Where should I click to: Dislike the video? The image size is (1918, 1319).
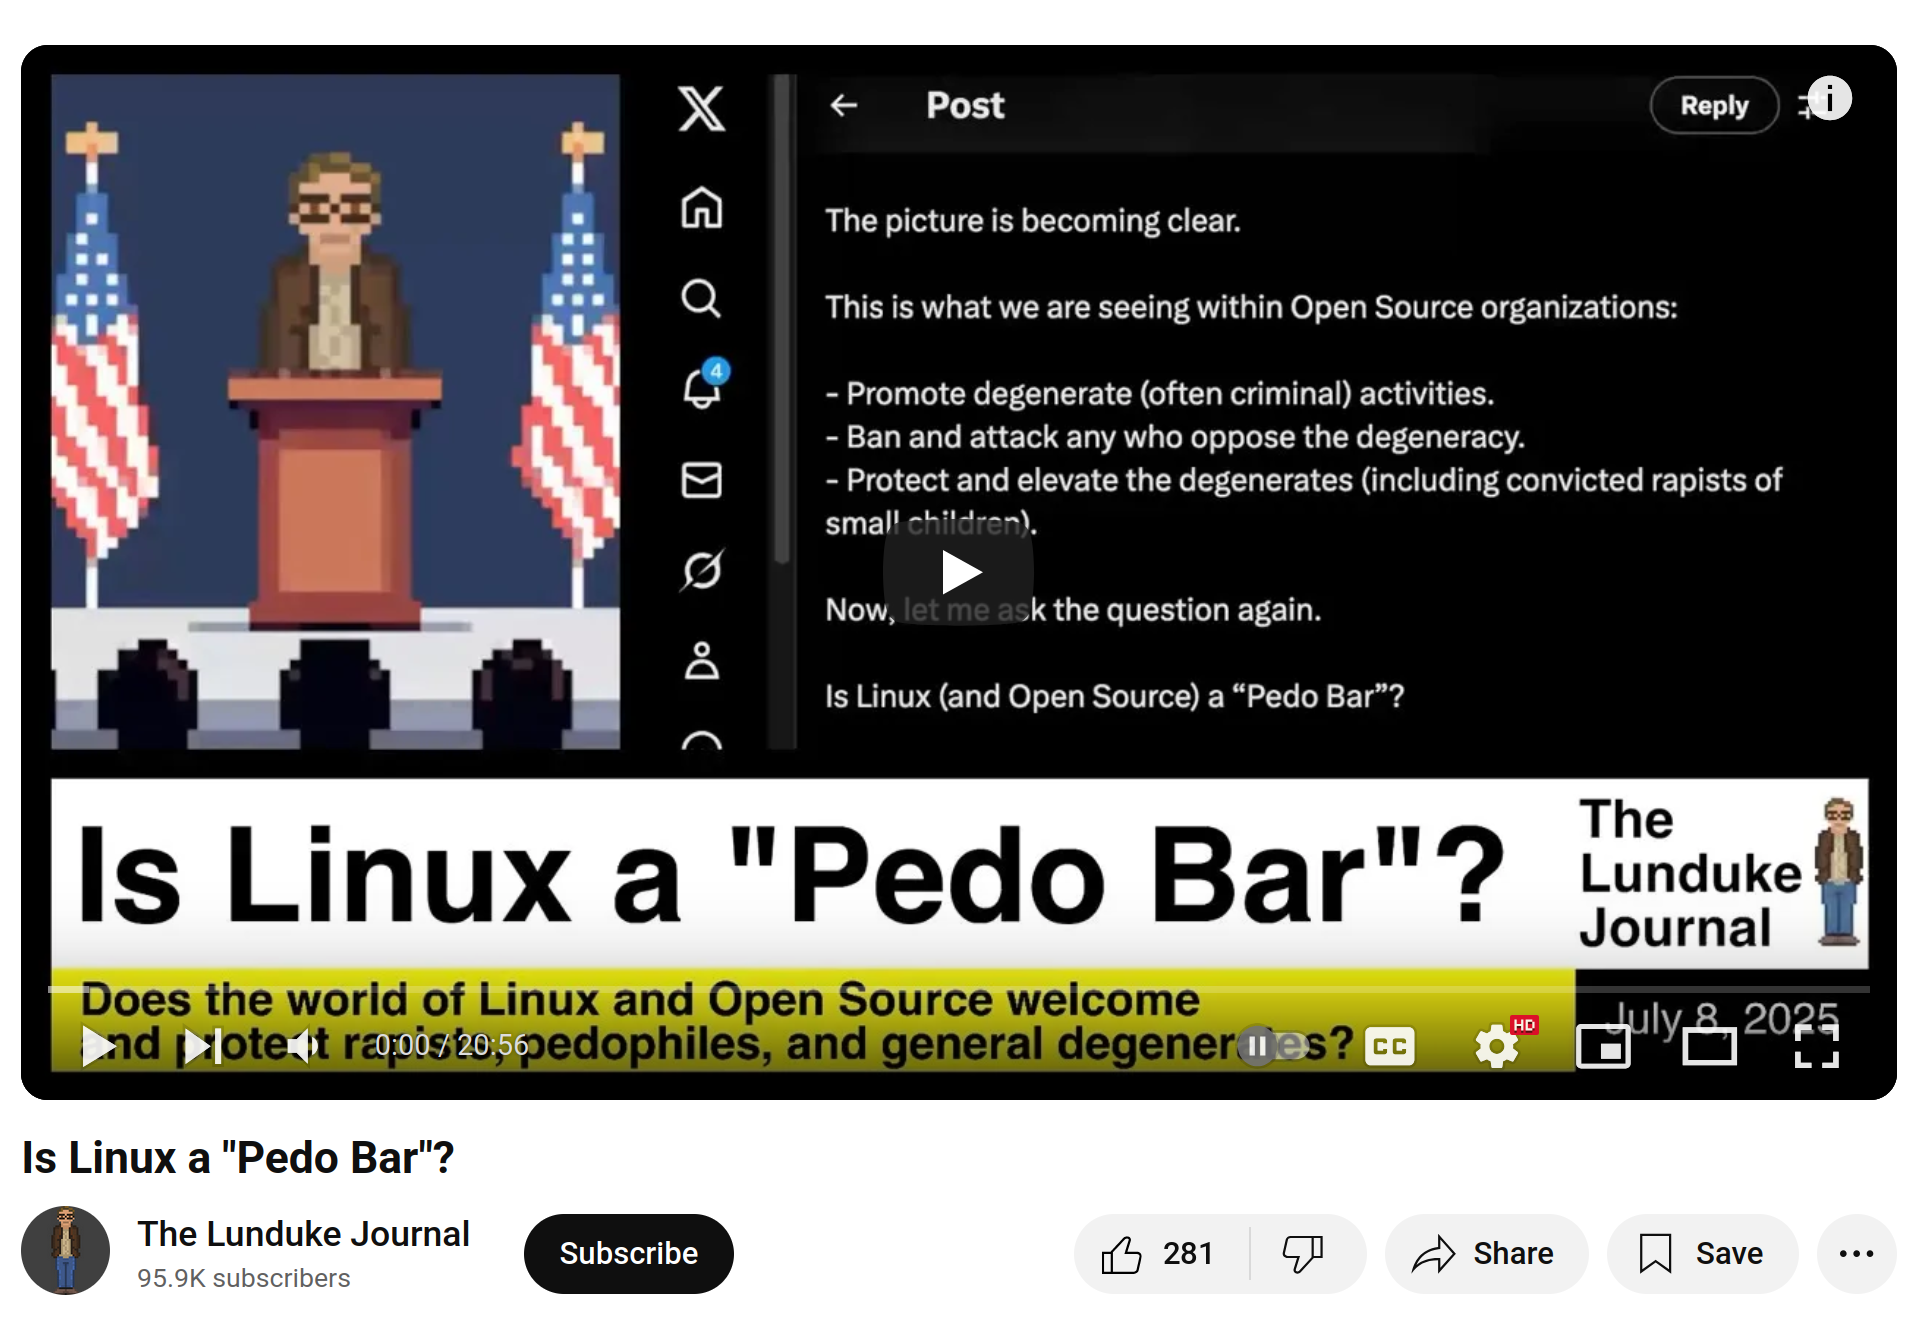(x=1304, y=1253)
